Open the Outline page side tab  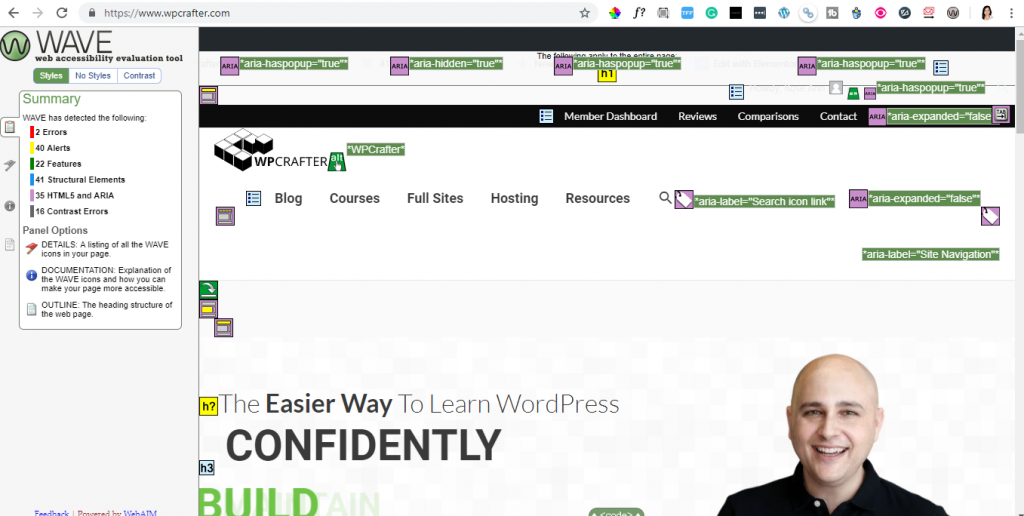tap(10, 244)
